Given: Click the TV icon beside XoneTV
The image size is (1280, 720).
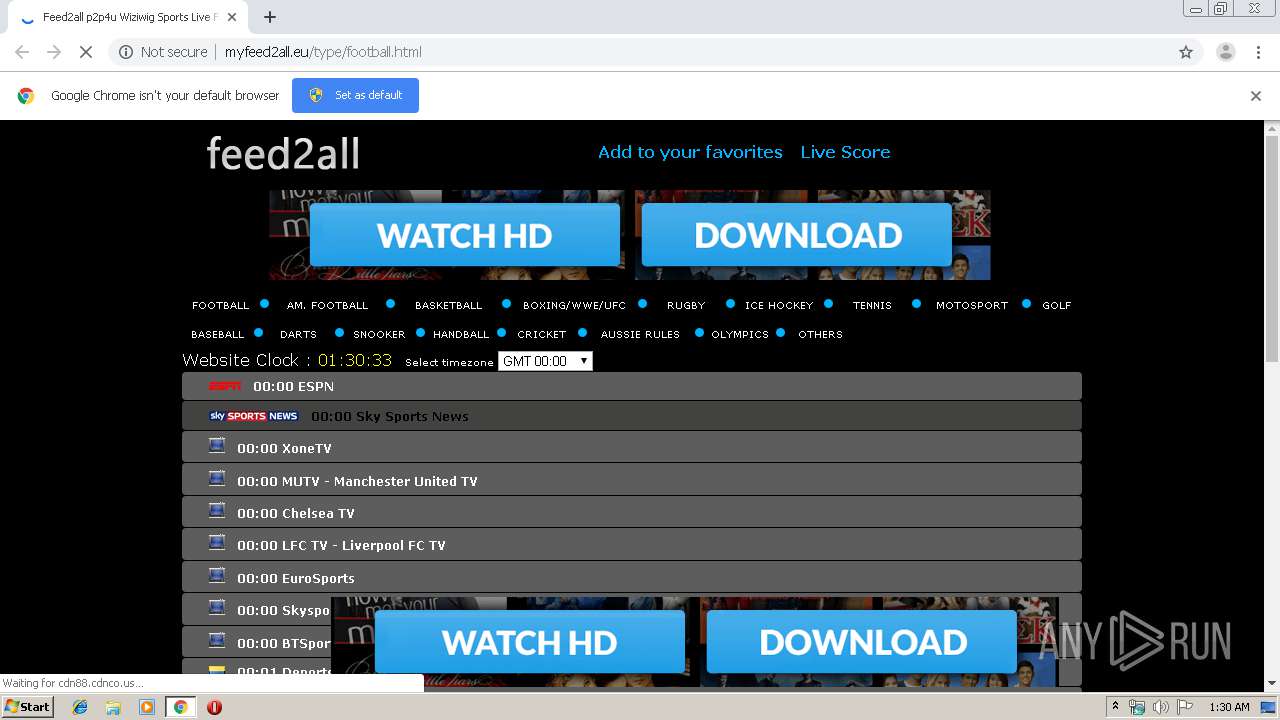Looking at the screenshot, I should pyautogui.click(x=217, y=445).
